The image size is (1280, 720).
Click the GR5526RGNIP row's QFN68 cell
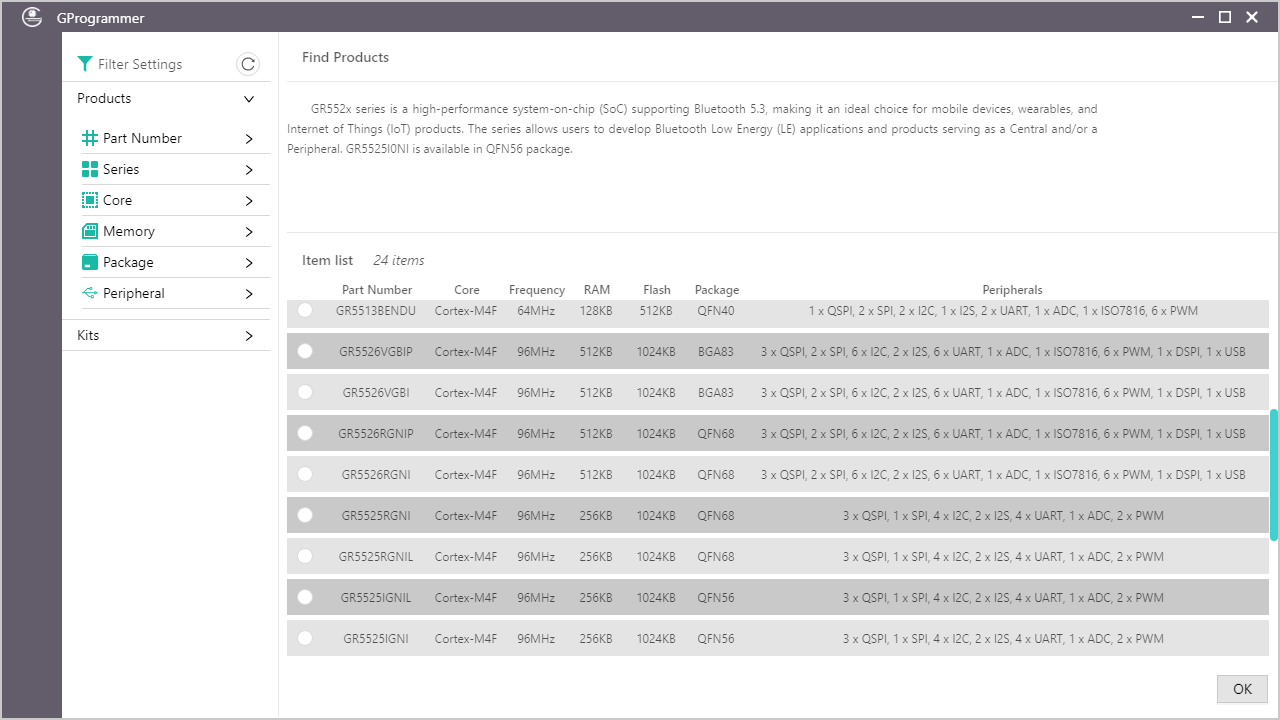(716, 434)
